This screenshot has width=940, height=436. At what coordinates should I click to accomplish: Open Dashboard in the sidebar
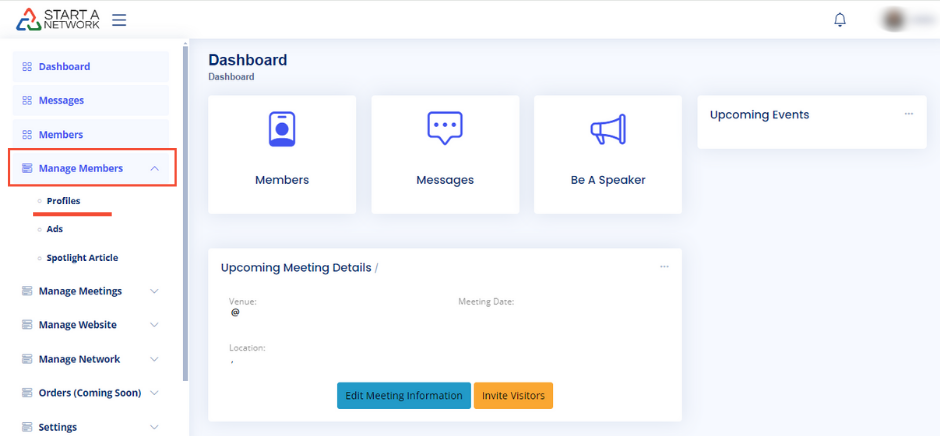(64, 67)
